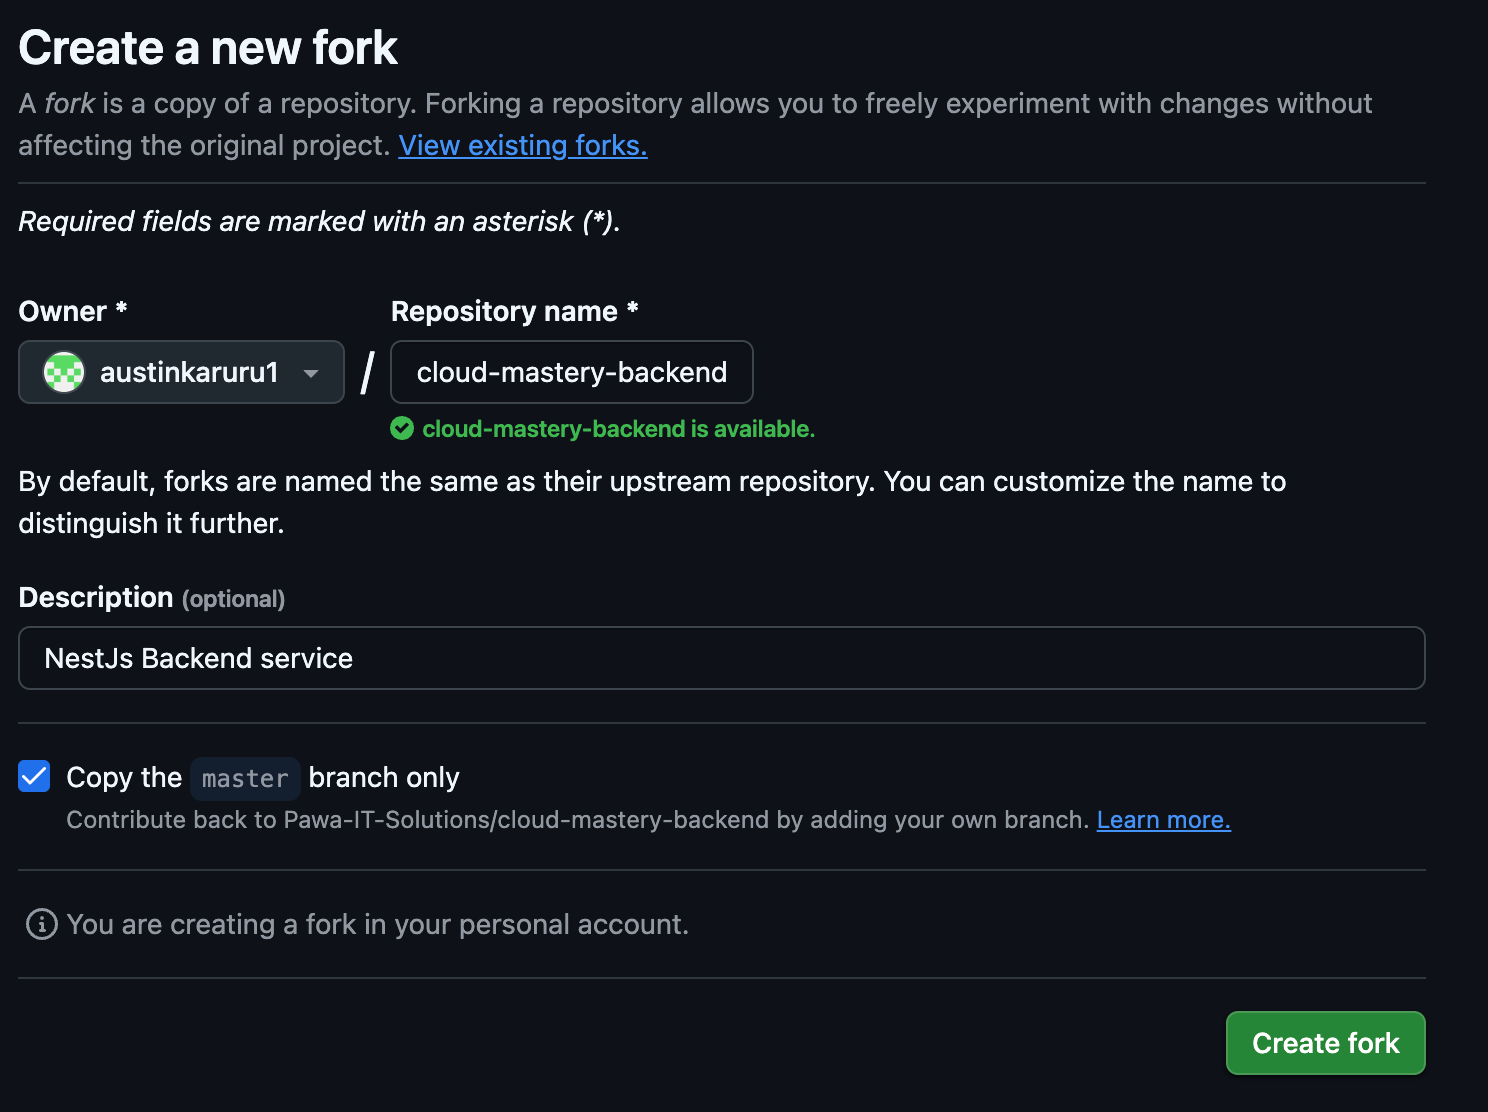Expand the austinkaruru1 owner selector

click(181, 372)
